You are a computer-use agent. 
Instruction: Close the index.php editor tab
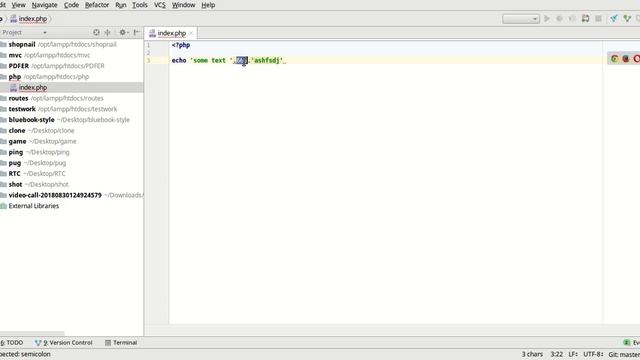(191, 33)
